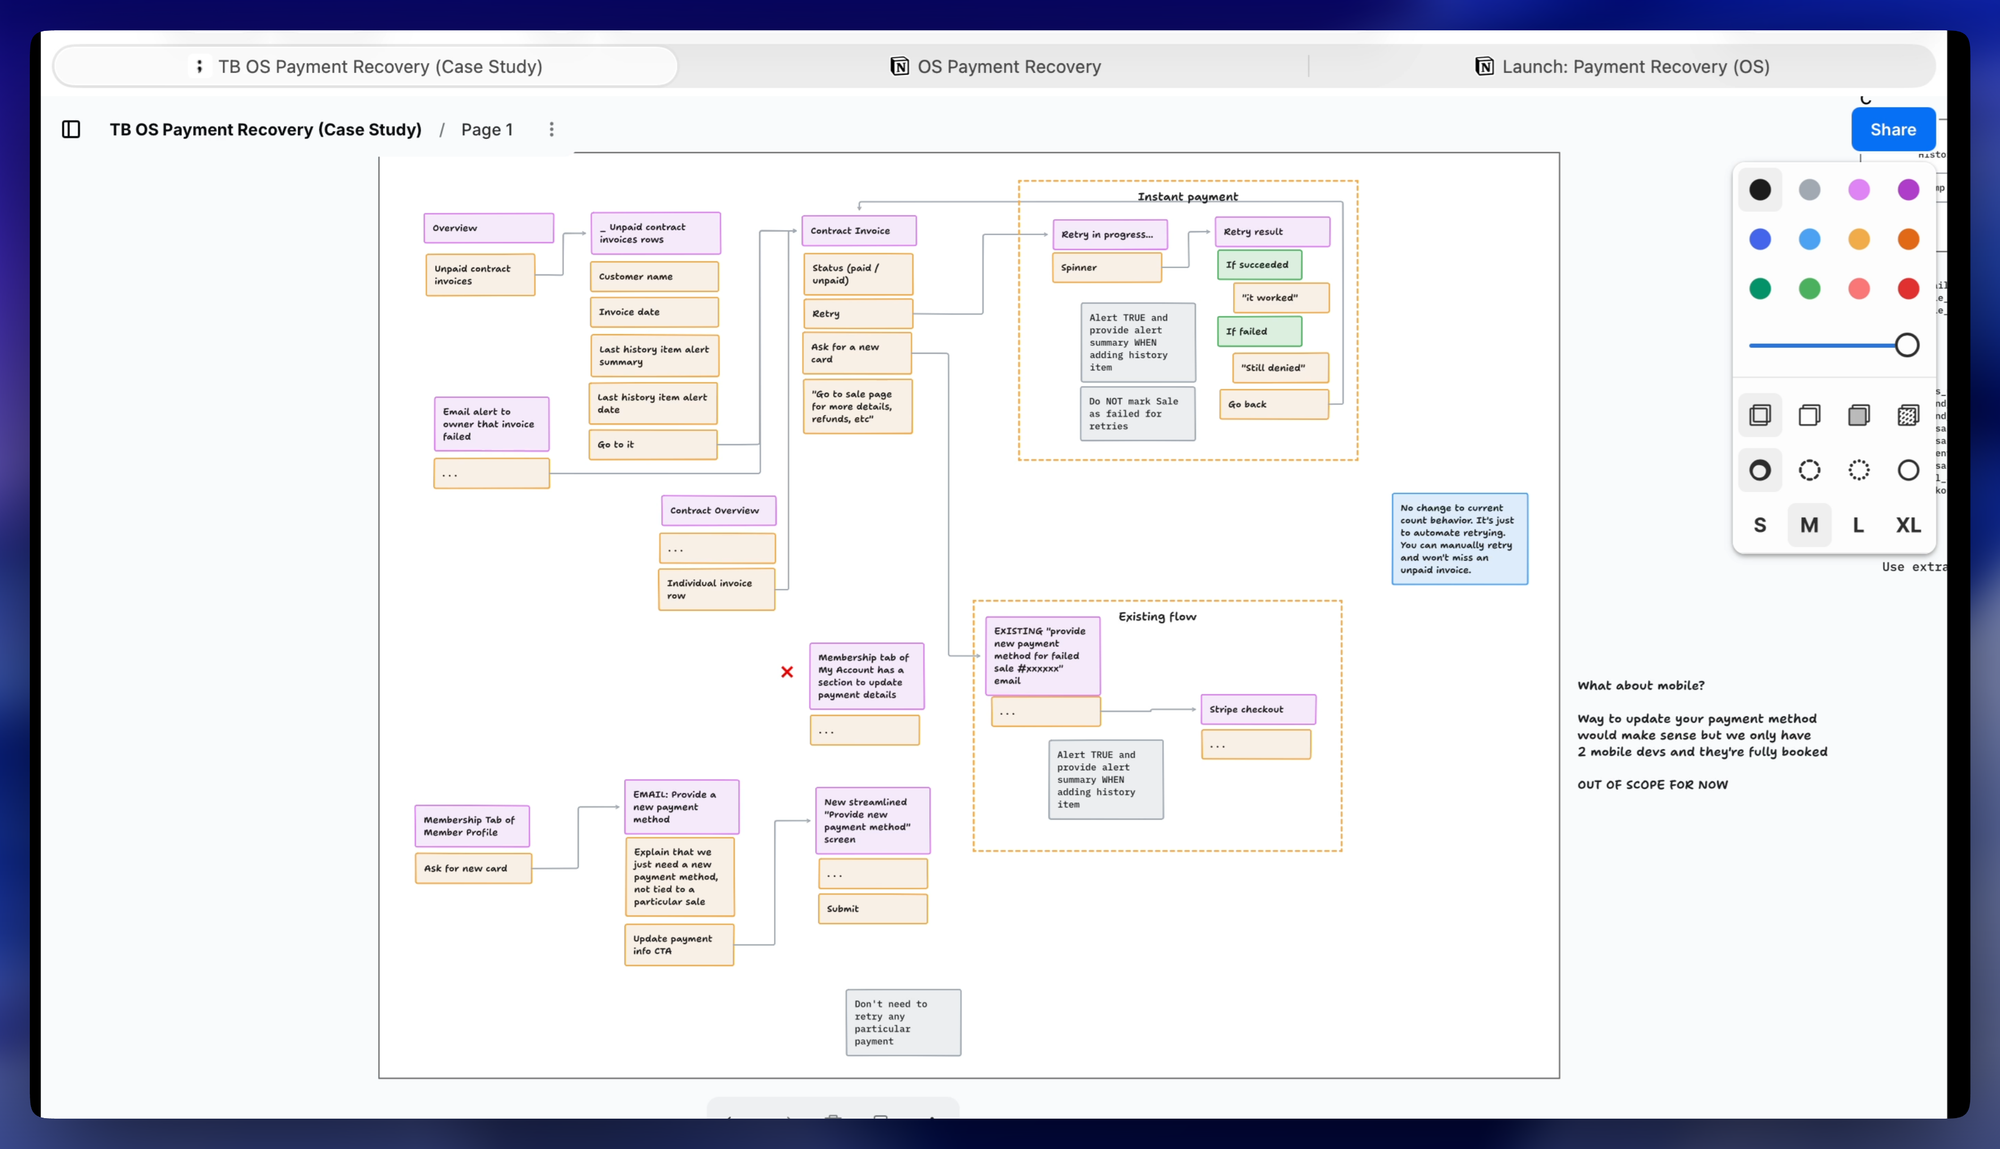The image size is (2000, 1149).
Task: Choose the pattern hatch fill style
Action: (x=1907, y=415)
